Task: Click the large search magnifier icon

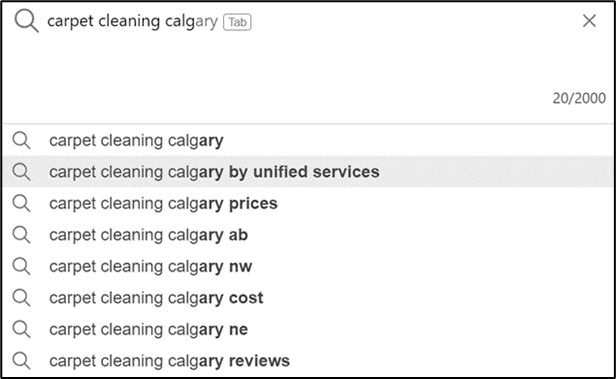Action: [x=26, y=21]
